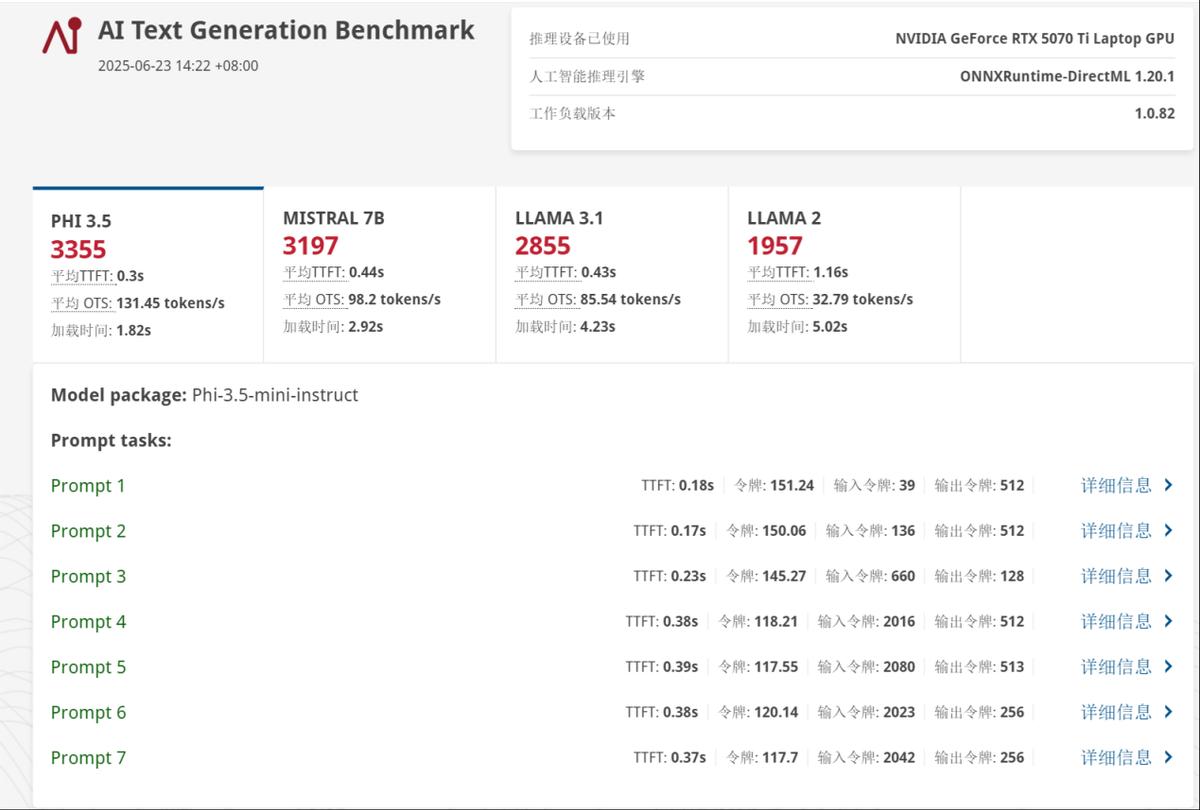Open 详细信息 details link for Prompt 2
1200x810 pixels.
pos(1116,531)
